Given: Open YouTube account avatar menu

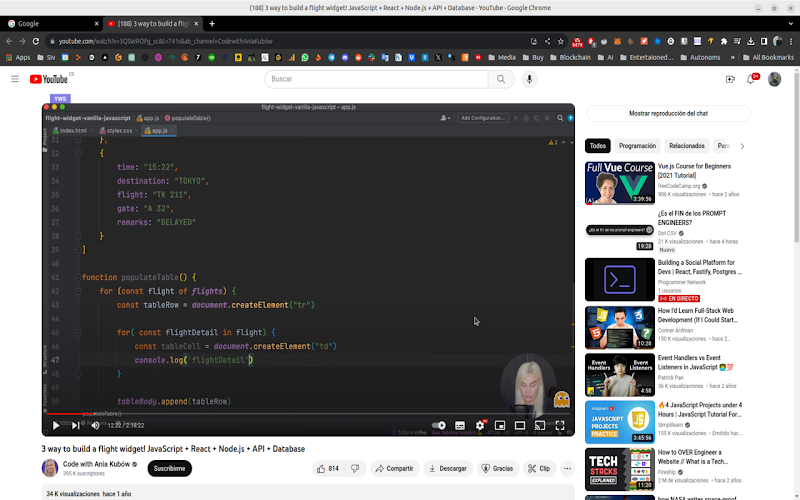Looking at the screenshot, I should coord(774,79).
